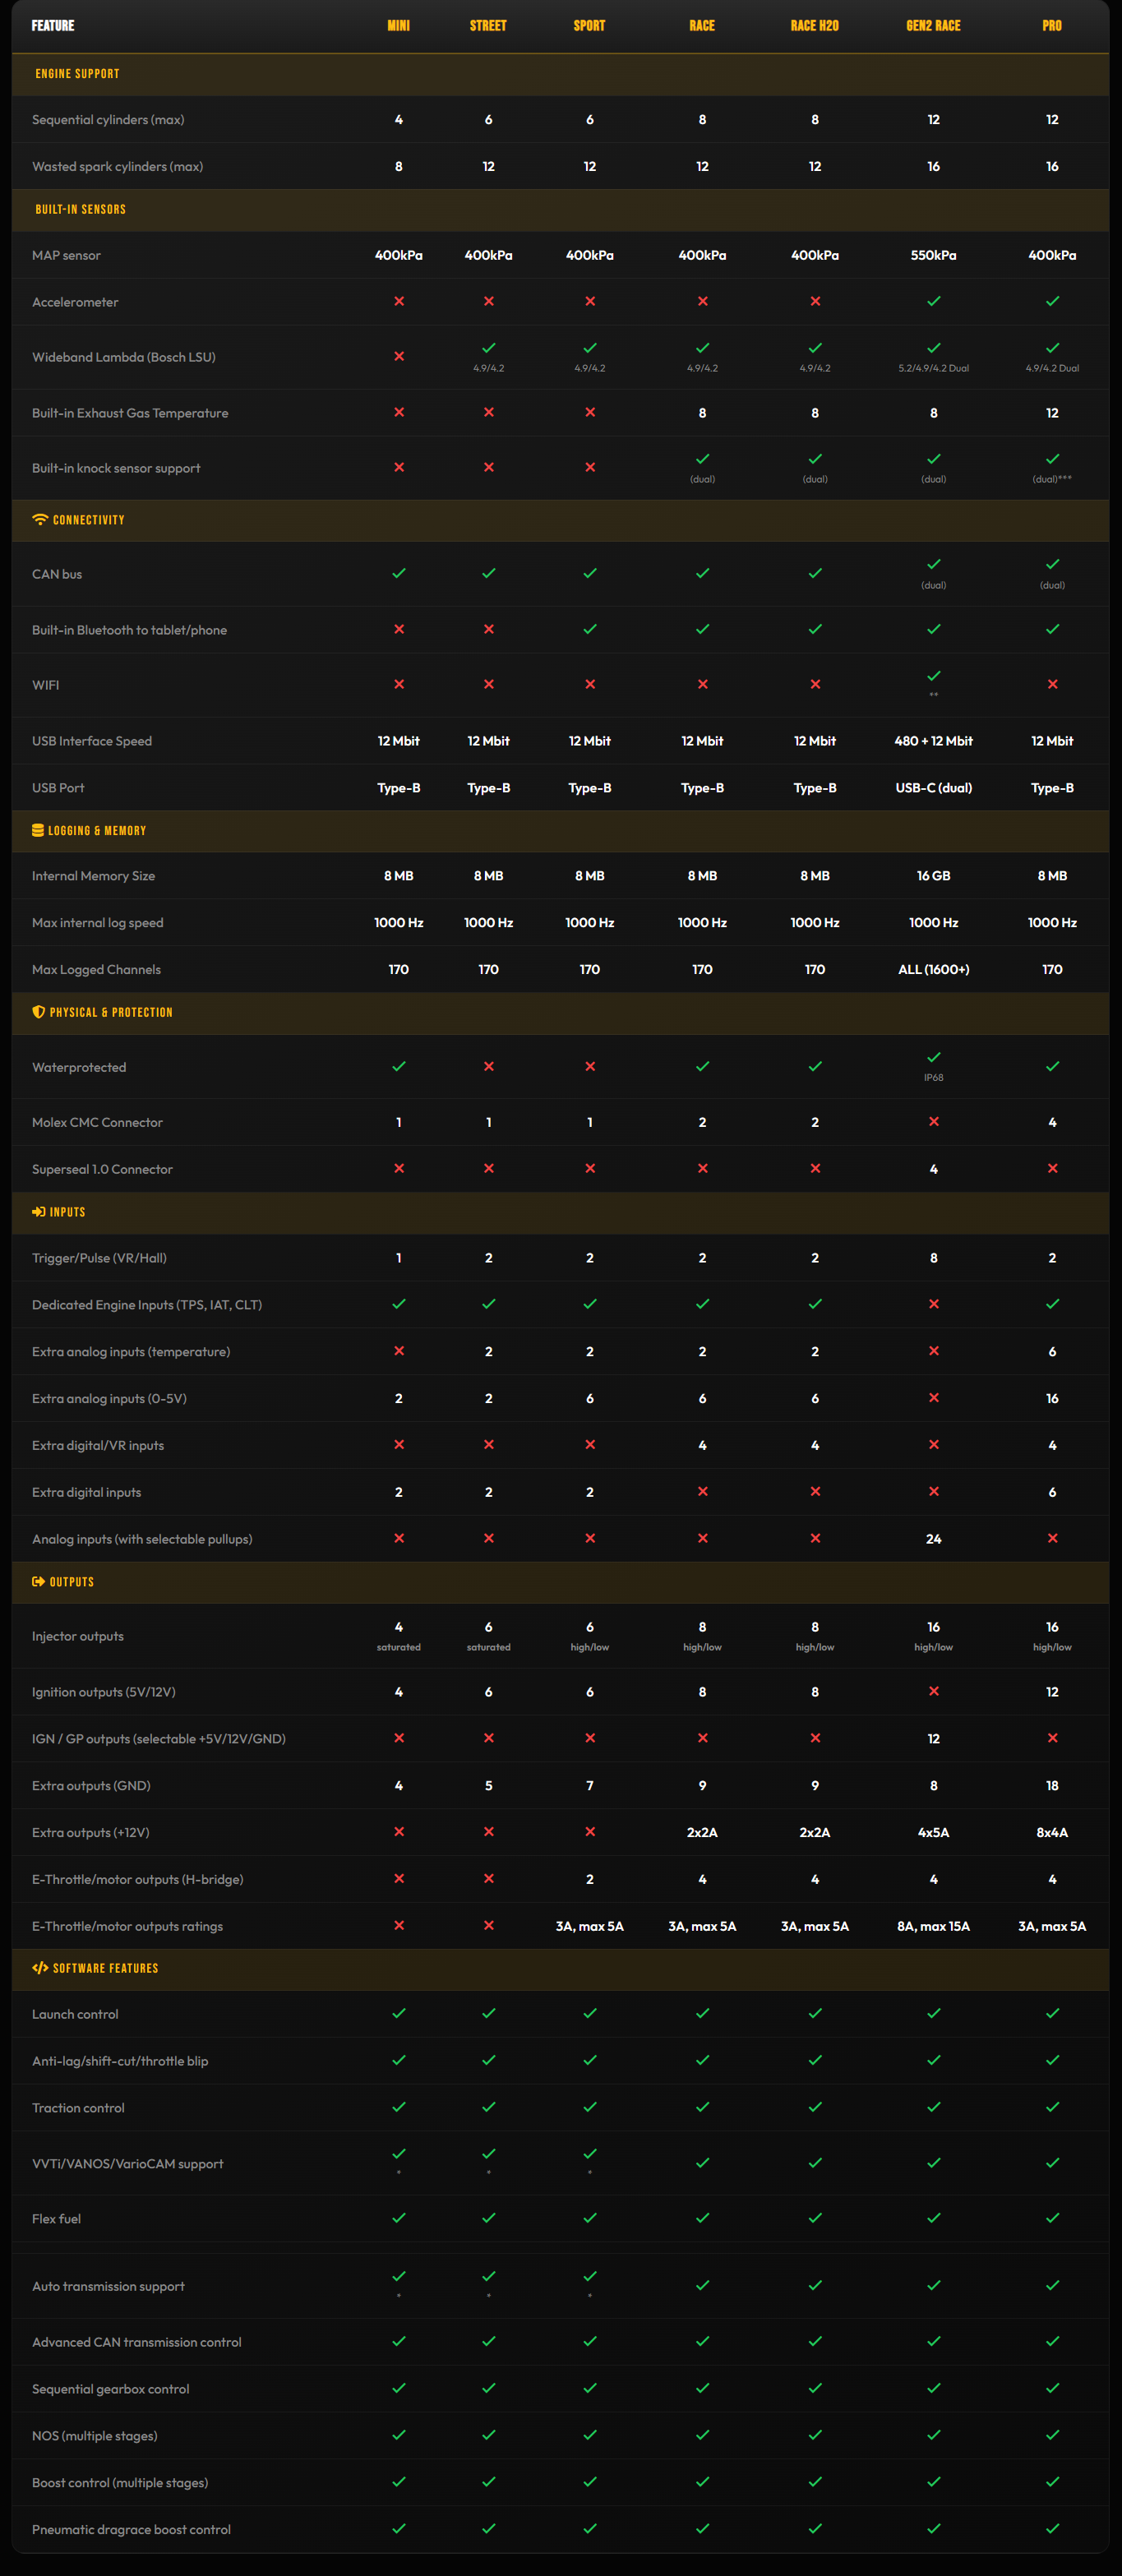Click the Waterprotected IP68 checkmark for GEN2 RACE
Viewport: 1122px width, 2576px height.
[x=933, y=1058]
